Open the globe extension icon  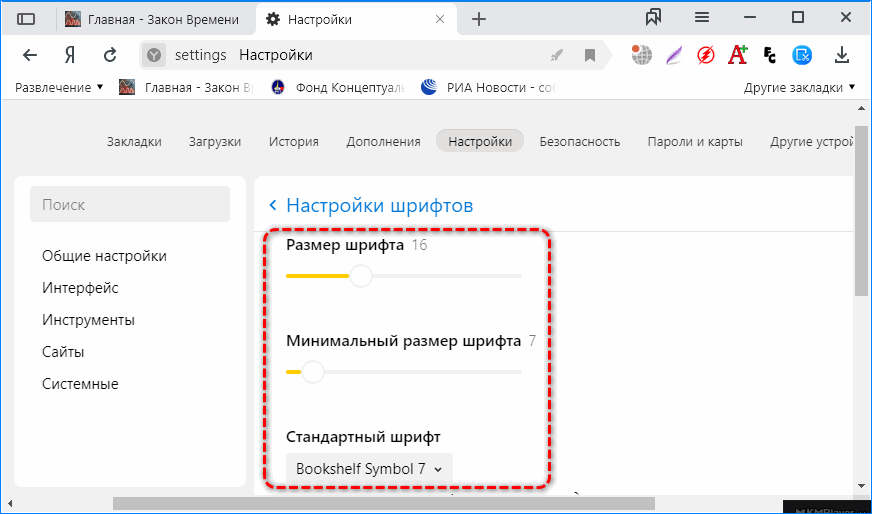pyautogui.click(x=642, y=55)
